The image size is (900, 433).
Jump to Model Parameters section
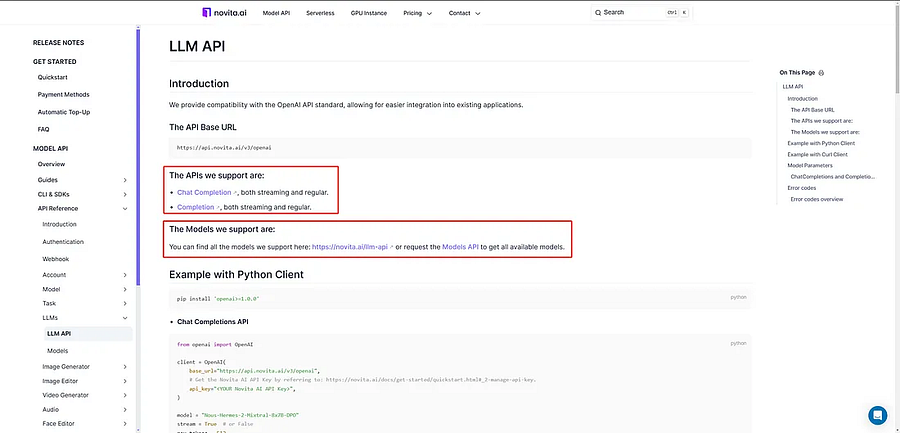click(x=810, y=165)
